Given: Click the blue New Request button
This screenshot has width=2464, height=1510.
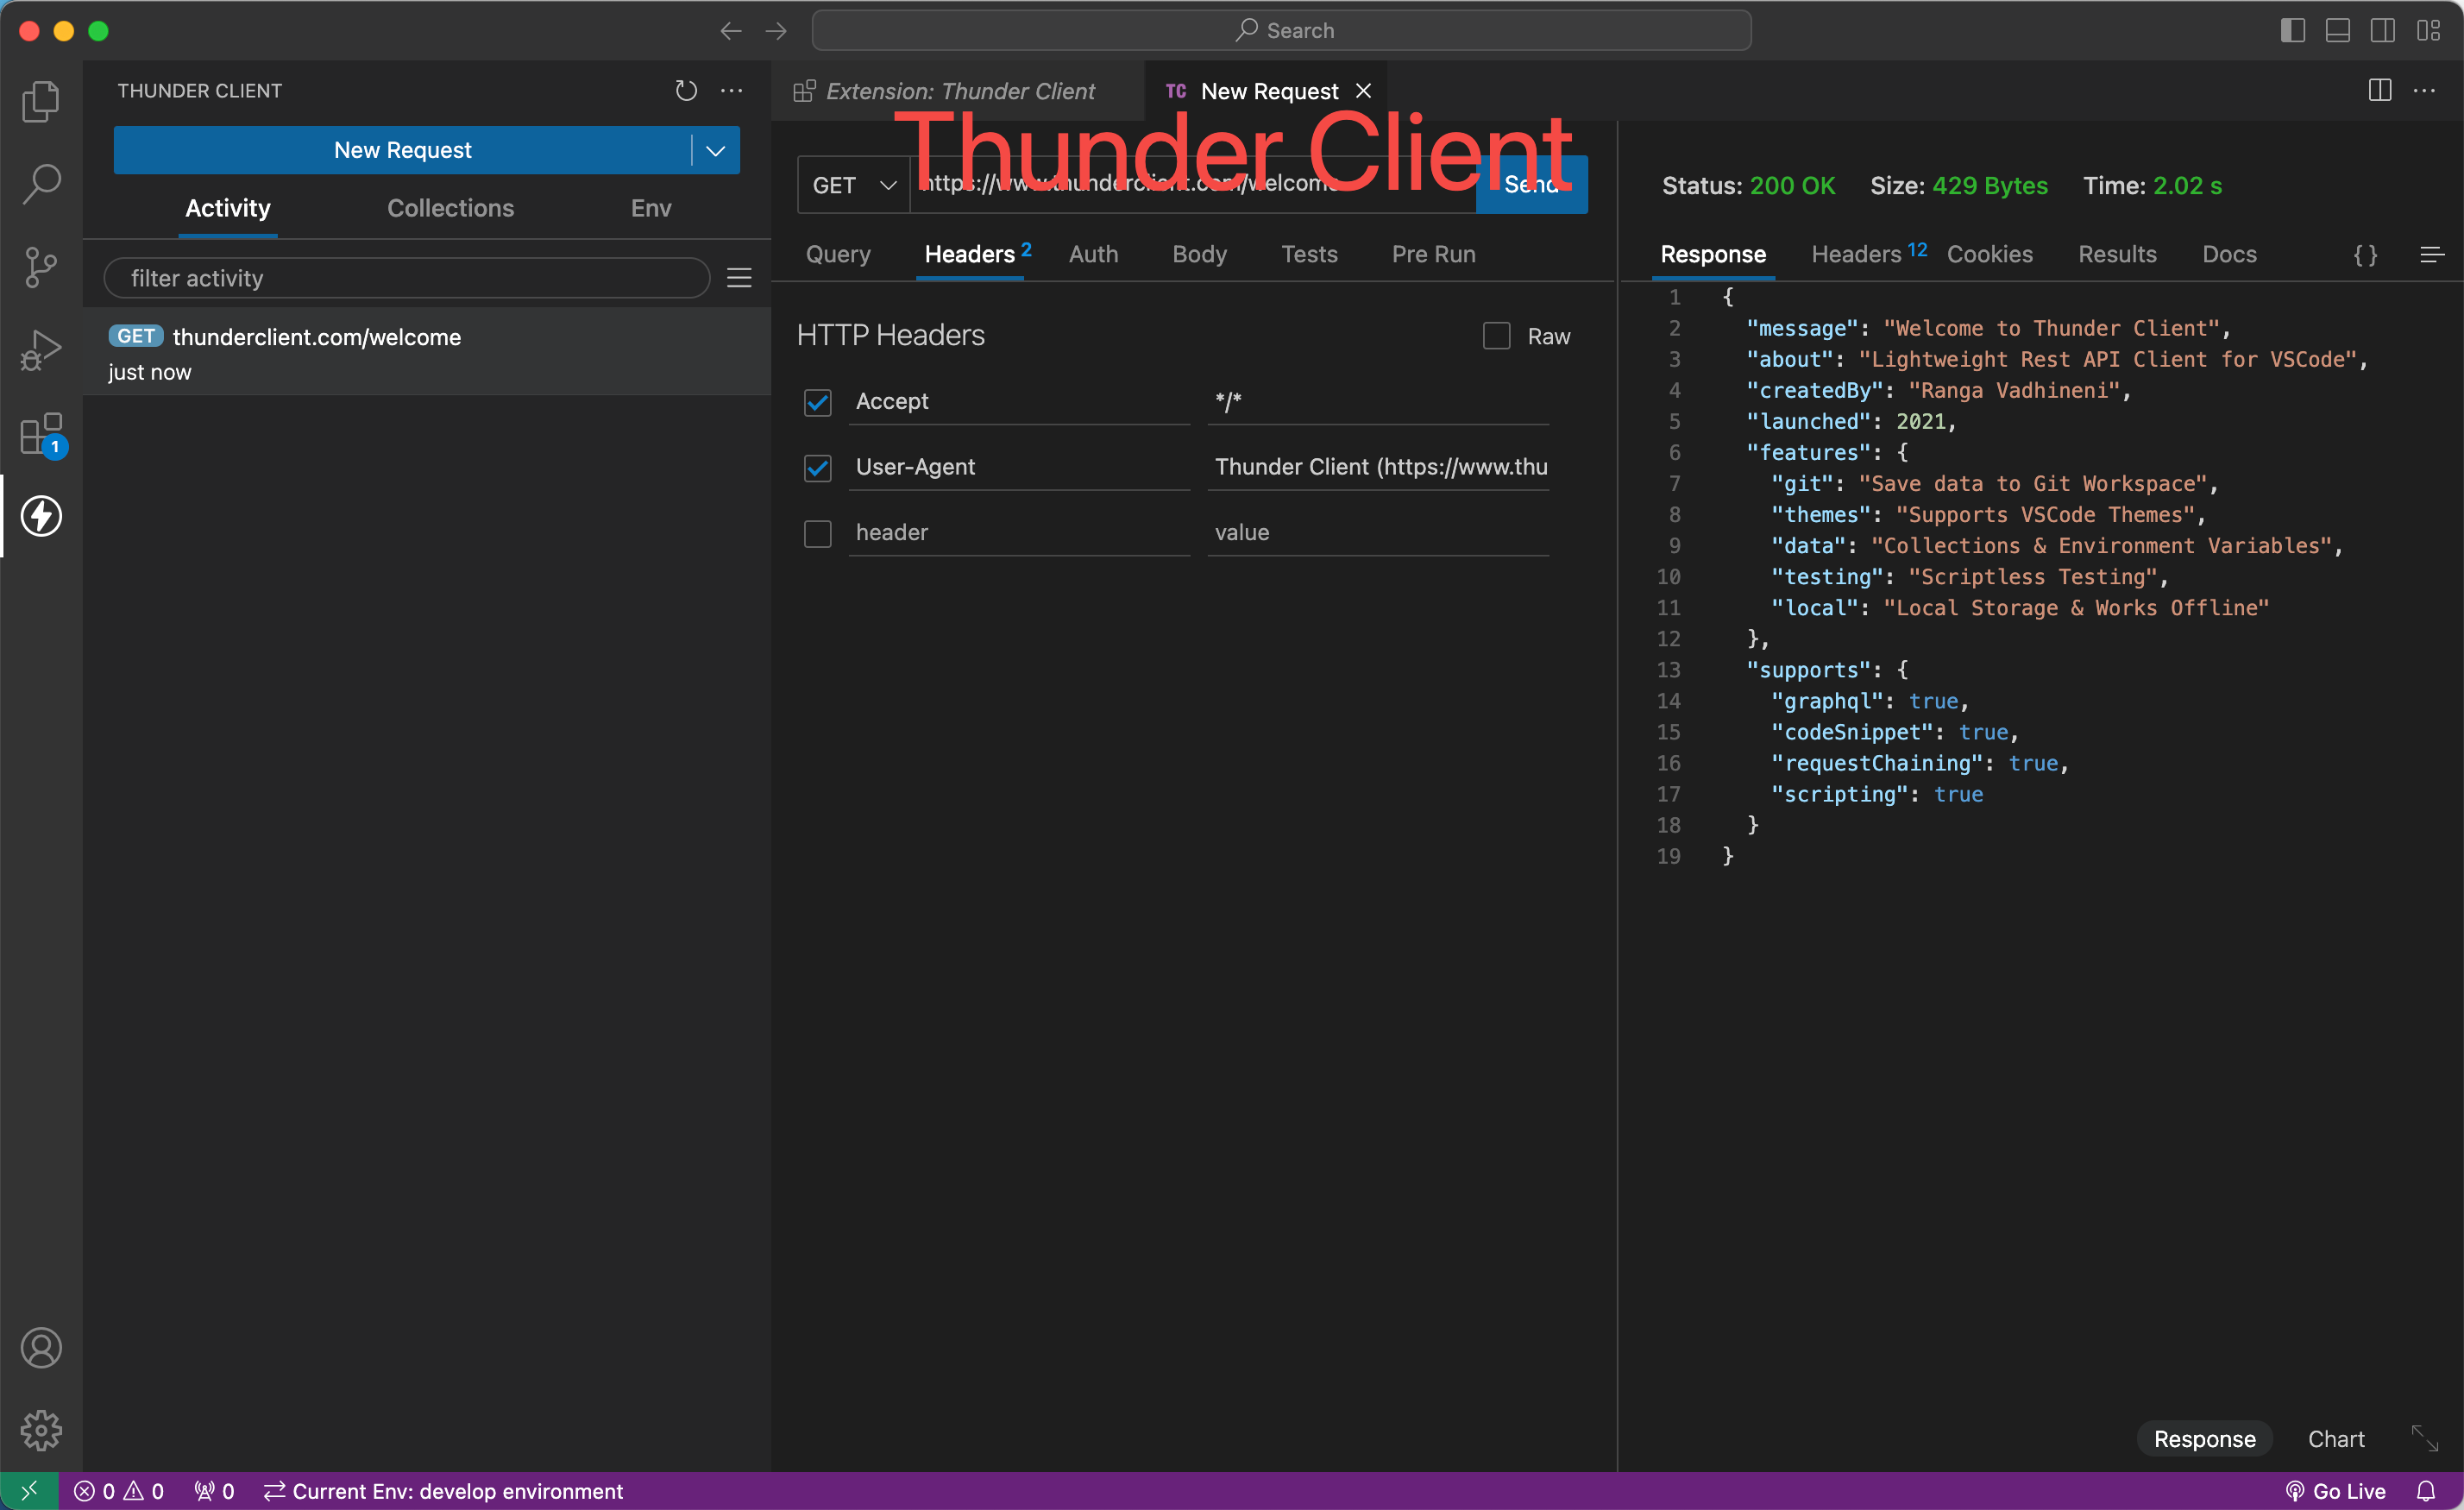Looking at the screenshot, I should tap(402, 150).
